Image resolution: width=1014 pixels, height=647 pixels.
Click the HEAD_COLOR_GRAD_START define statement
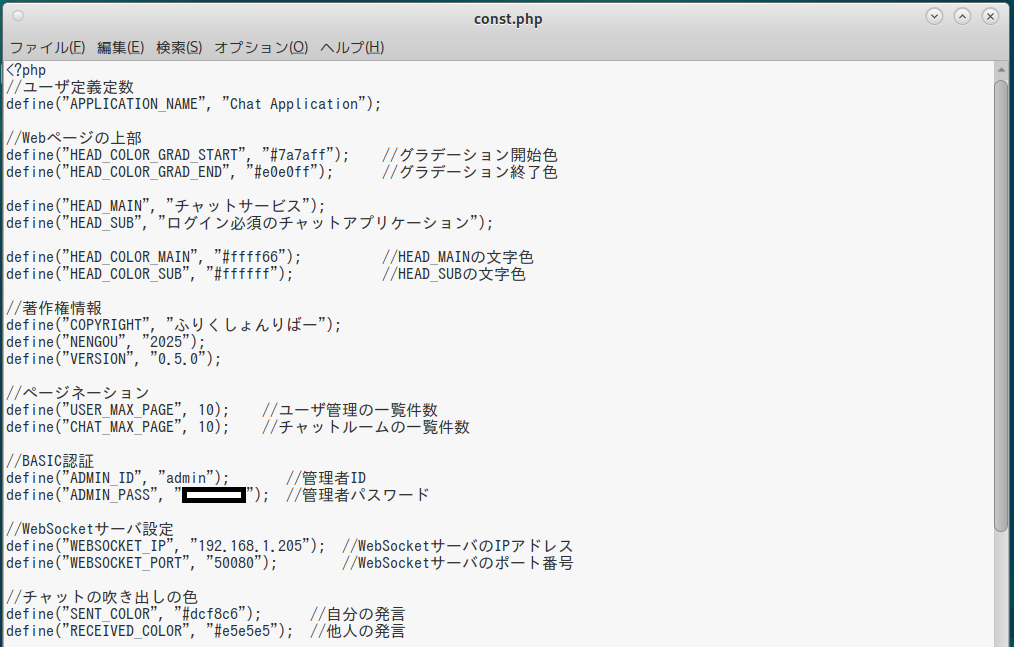[178, 155]
